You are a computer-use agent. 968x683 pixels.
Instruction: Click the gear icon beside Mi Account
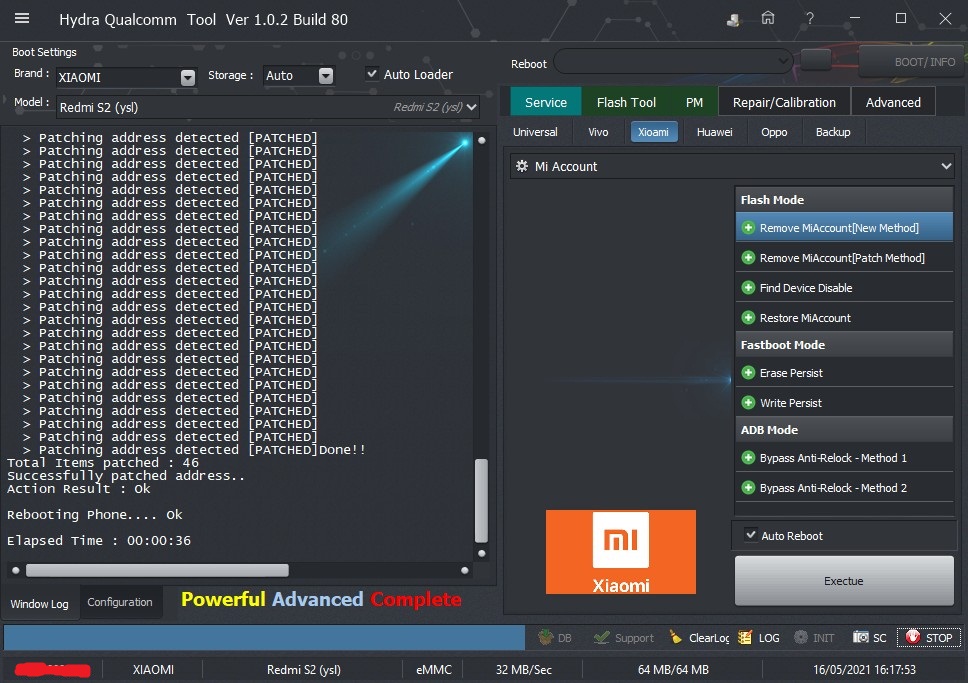click(x=522, y=166)
